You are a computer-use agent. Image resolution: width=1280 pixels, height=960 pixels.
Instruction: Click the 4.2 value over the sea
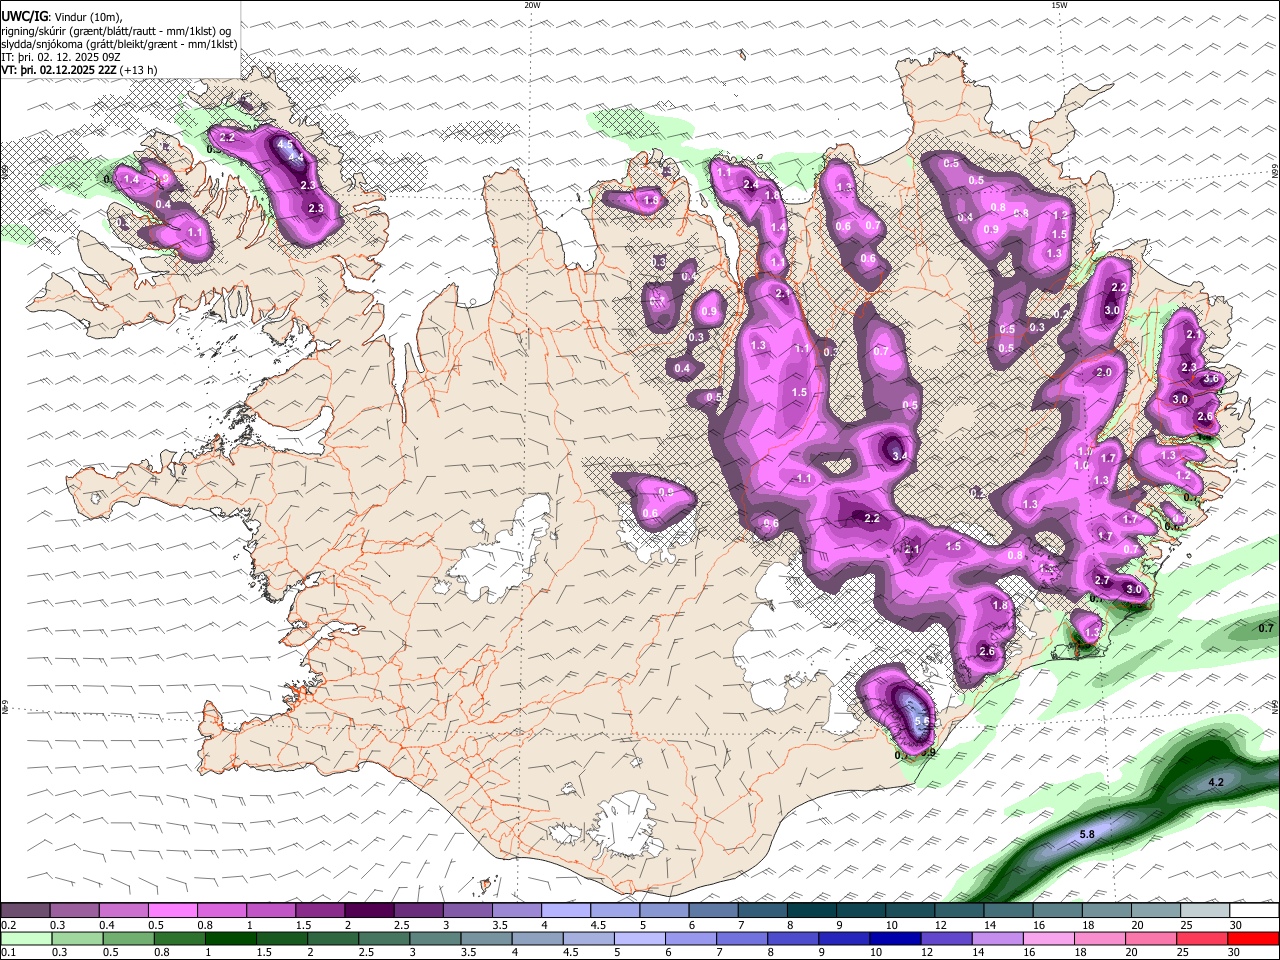1217,782
